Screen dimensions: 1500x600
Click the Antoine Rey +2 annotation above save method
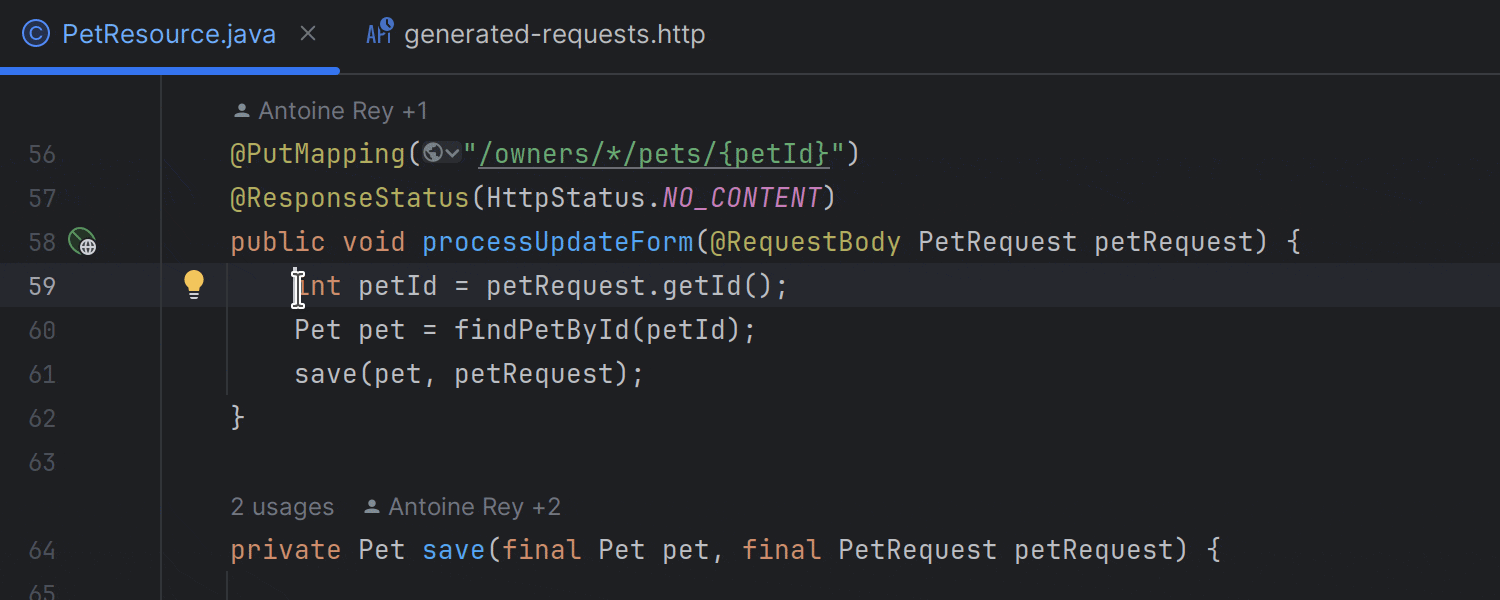[461, 506]
